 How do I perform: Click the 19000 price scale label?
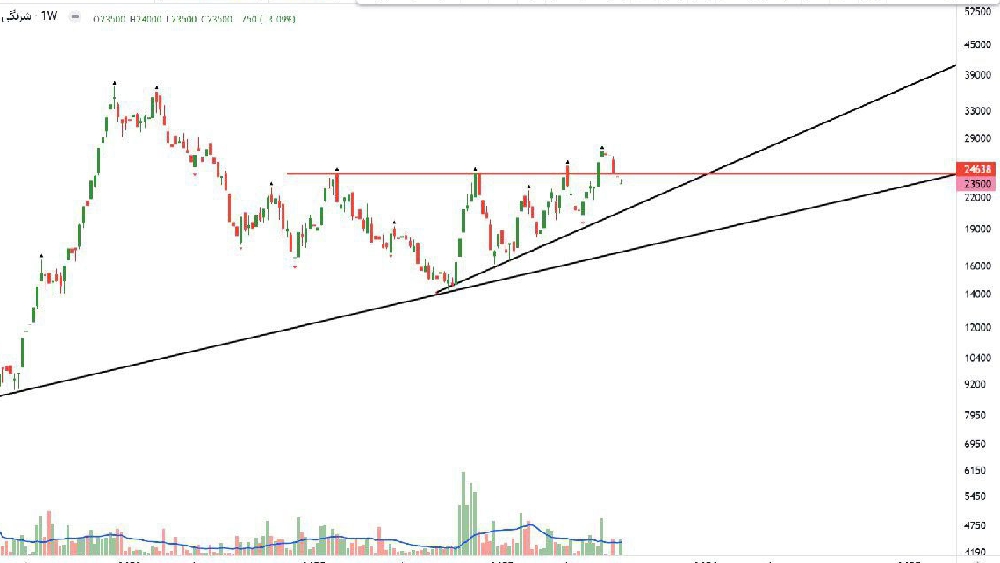(x=978, y=229)
